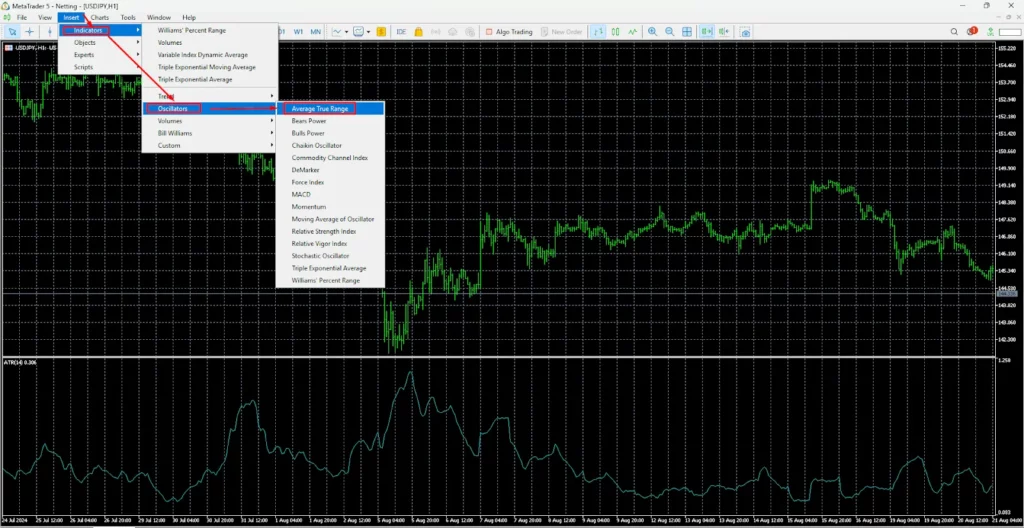Image resolution: width=1024 pixels, height=528 pixels.
Task: Open the Help menu
Action: coord(189,18)
